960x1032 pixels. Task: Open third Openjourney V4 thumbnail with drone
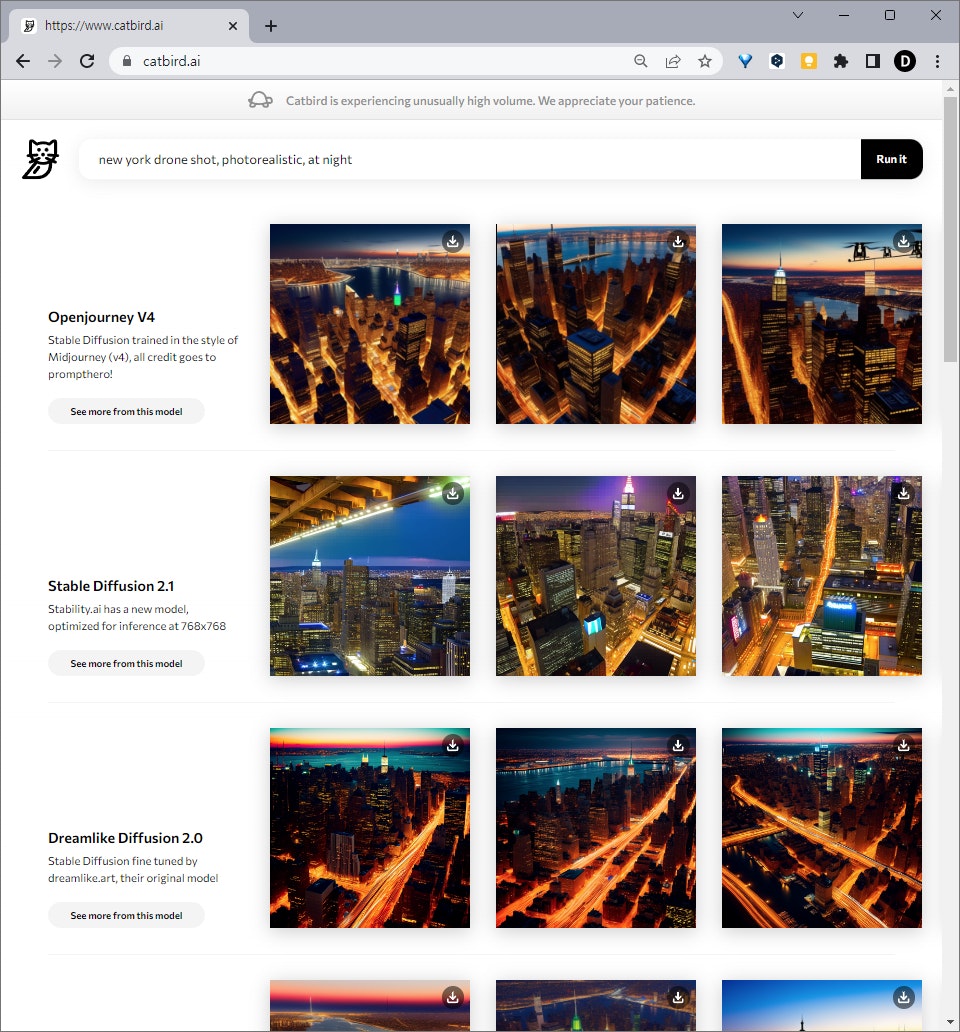click(x=822, y=324)
